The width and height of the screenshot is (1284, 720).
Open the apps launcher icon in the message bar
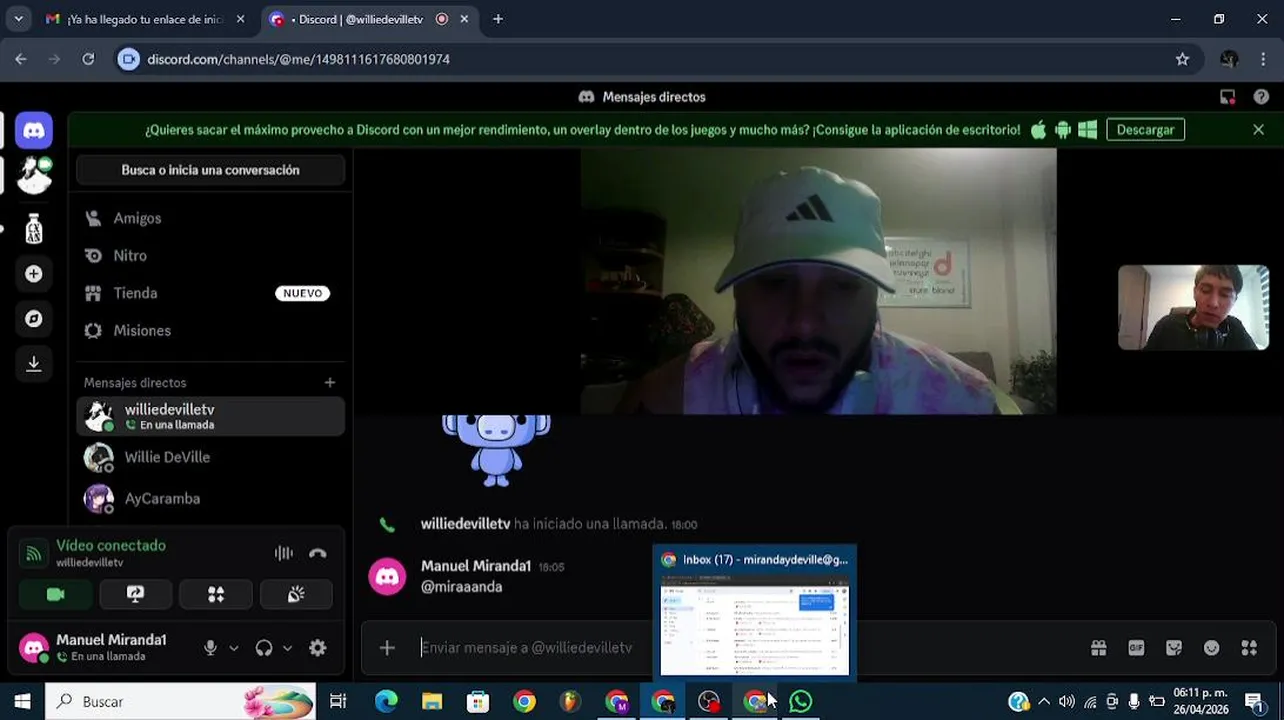pos(1249,648)
